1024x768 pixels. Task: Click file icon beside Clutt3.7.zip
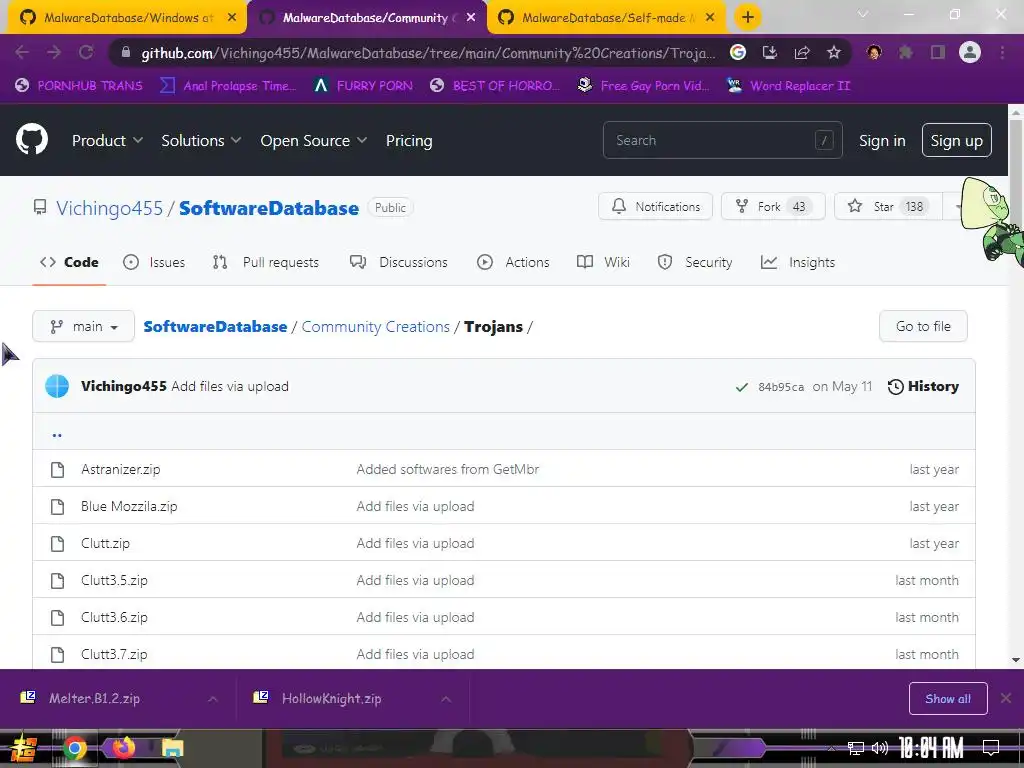(57, 654)
